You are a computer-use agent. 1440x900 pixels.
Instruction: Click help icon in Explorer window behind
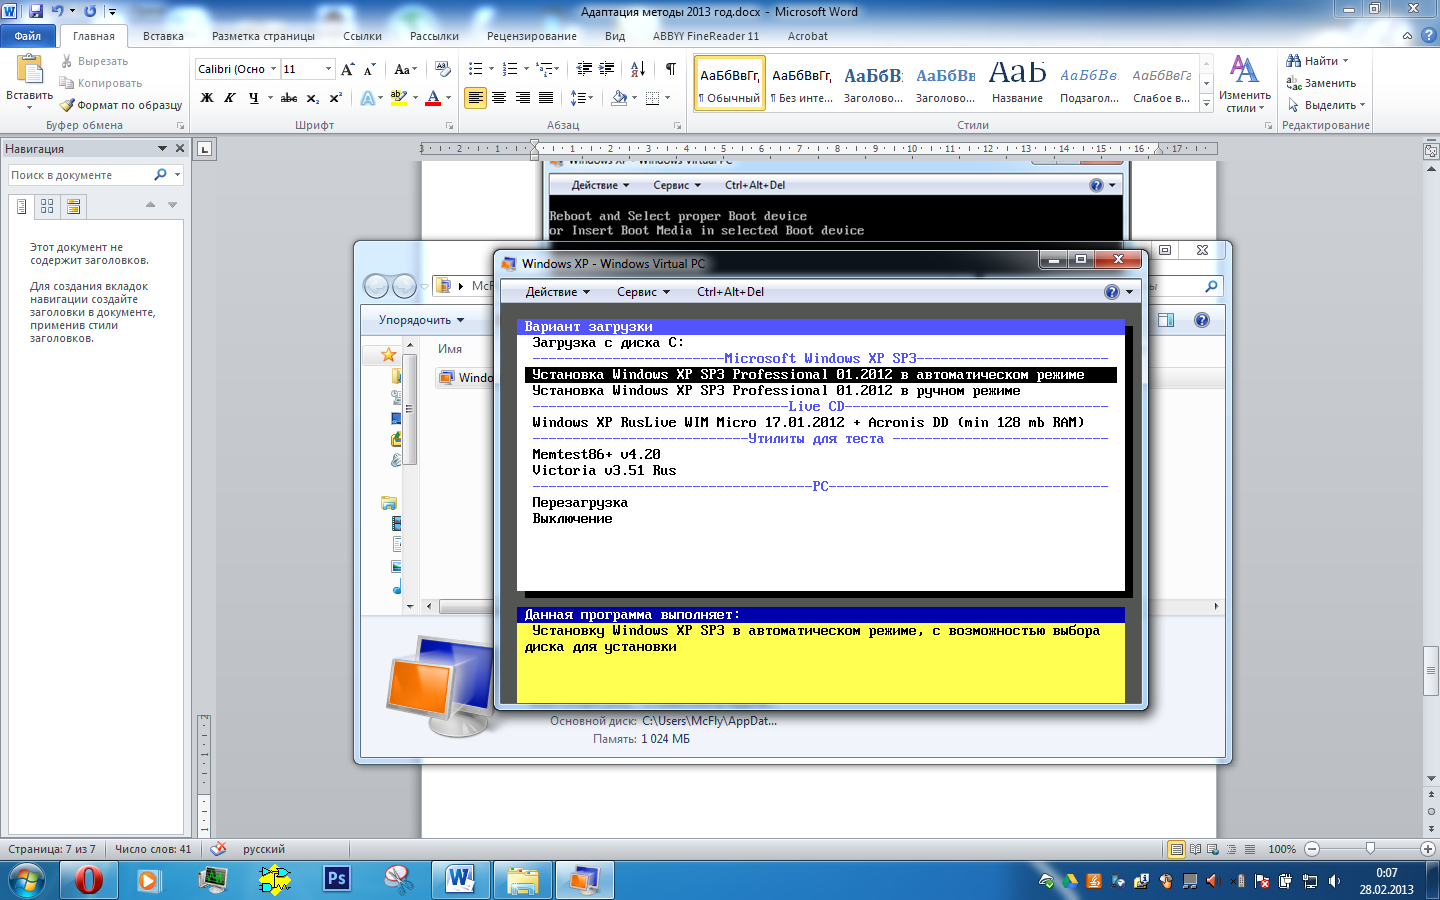point(1202,320)
